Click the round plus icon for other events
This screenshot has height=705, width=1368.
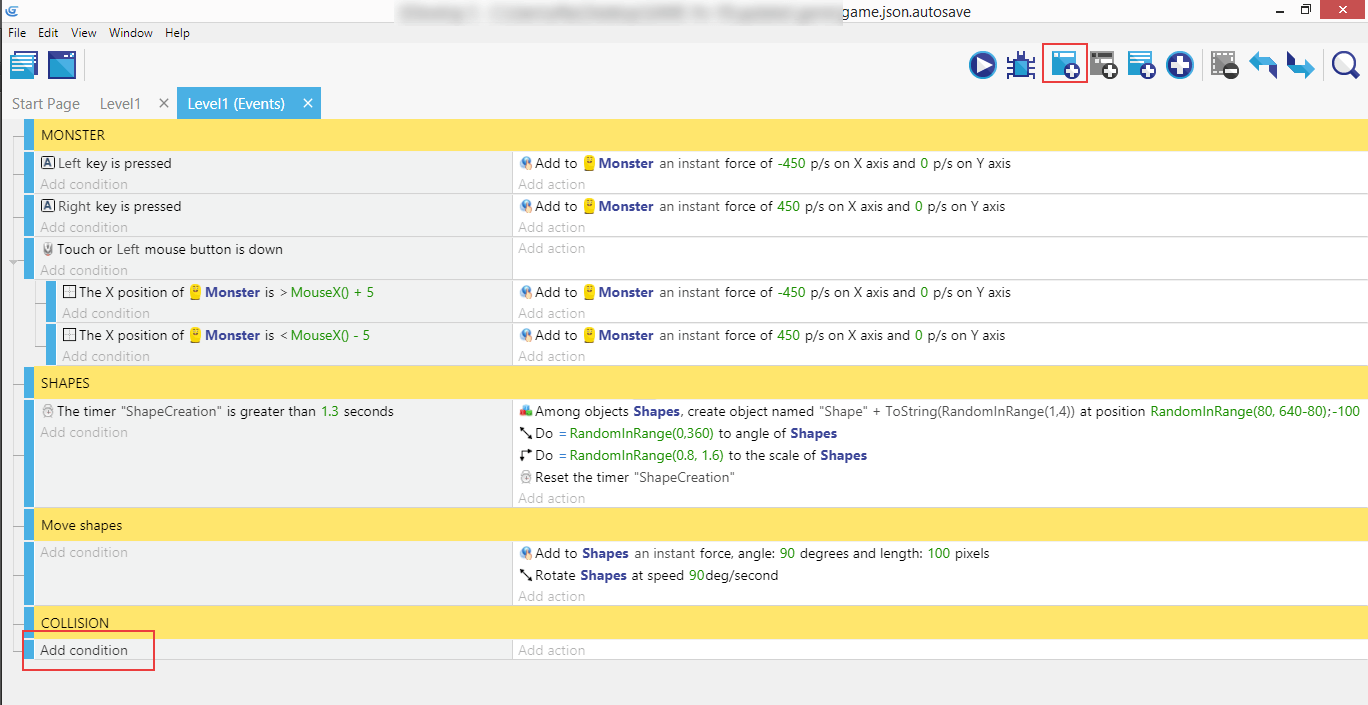point(1180,66)
